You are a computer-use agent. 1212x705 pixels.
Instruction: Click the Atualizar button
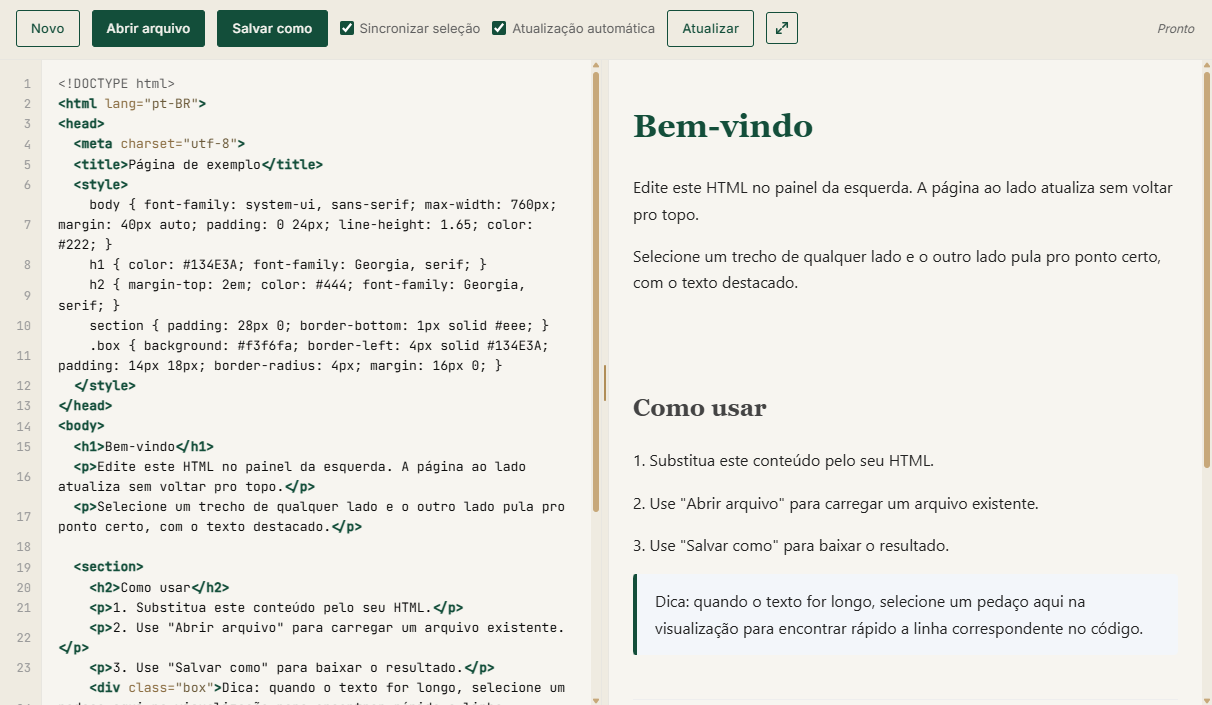(x=710, y=28)
